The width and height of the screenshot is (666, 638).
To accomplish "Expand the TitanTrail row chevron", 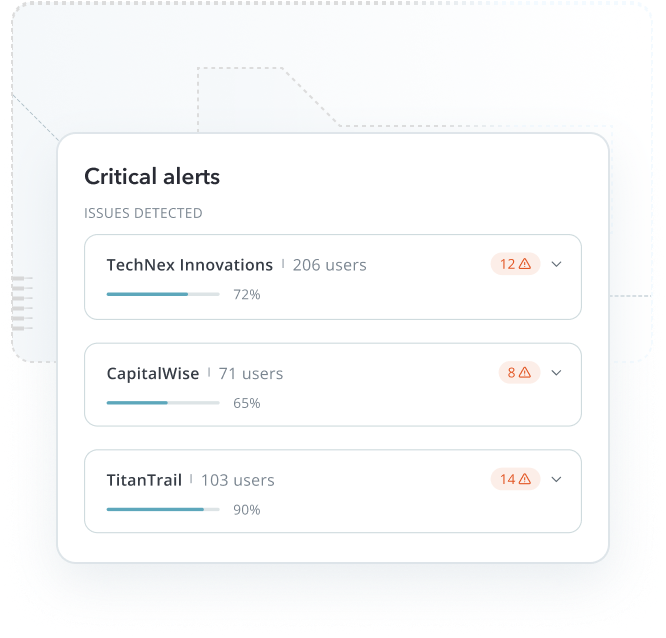I will [x=556, y=479].
